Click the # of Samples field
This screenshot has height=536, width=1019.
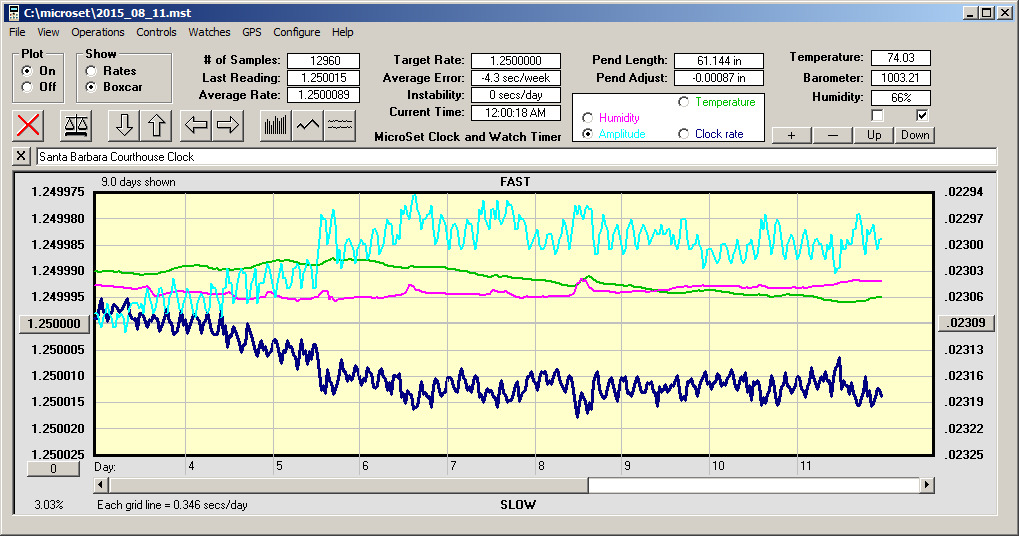click(x=324, y=60)
